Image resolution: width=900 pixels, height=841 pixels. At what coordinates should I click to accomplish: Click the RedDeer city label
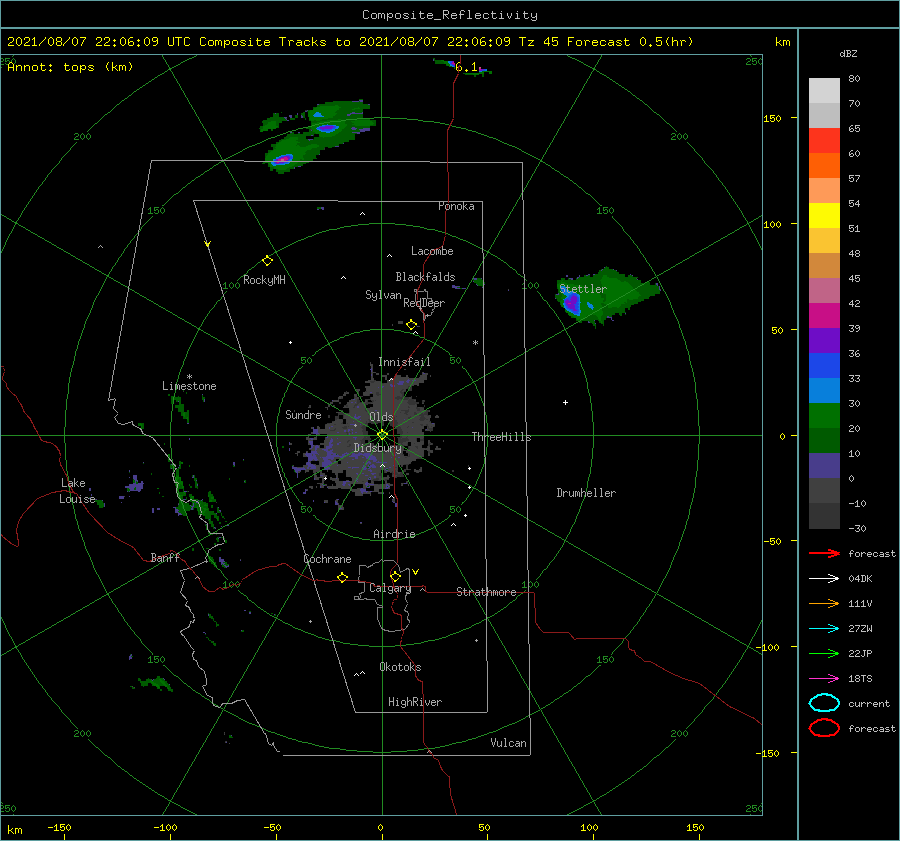(x=424, y=303)
